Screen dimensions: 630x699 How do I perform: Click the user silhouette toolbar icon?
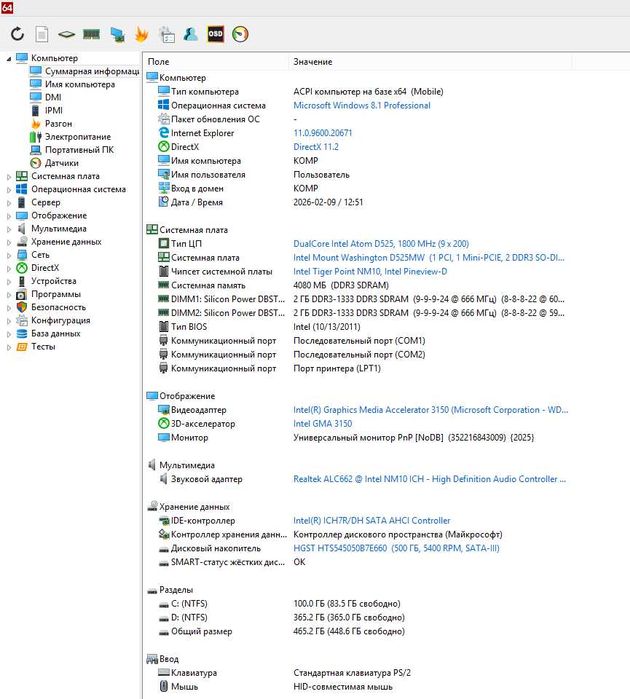coord(191,34)
